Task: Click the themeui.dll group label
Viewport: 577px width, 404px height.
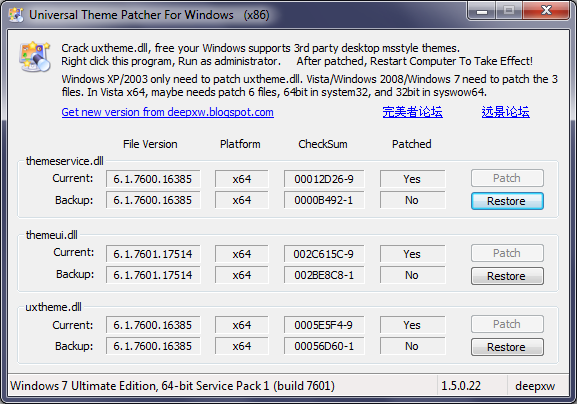Action: (x=52, y=235)
